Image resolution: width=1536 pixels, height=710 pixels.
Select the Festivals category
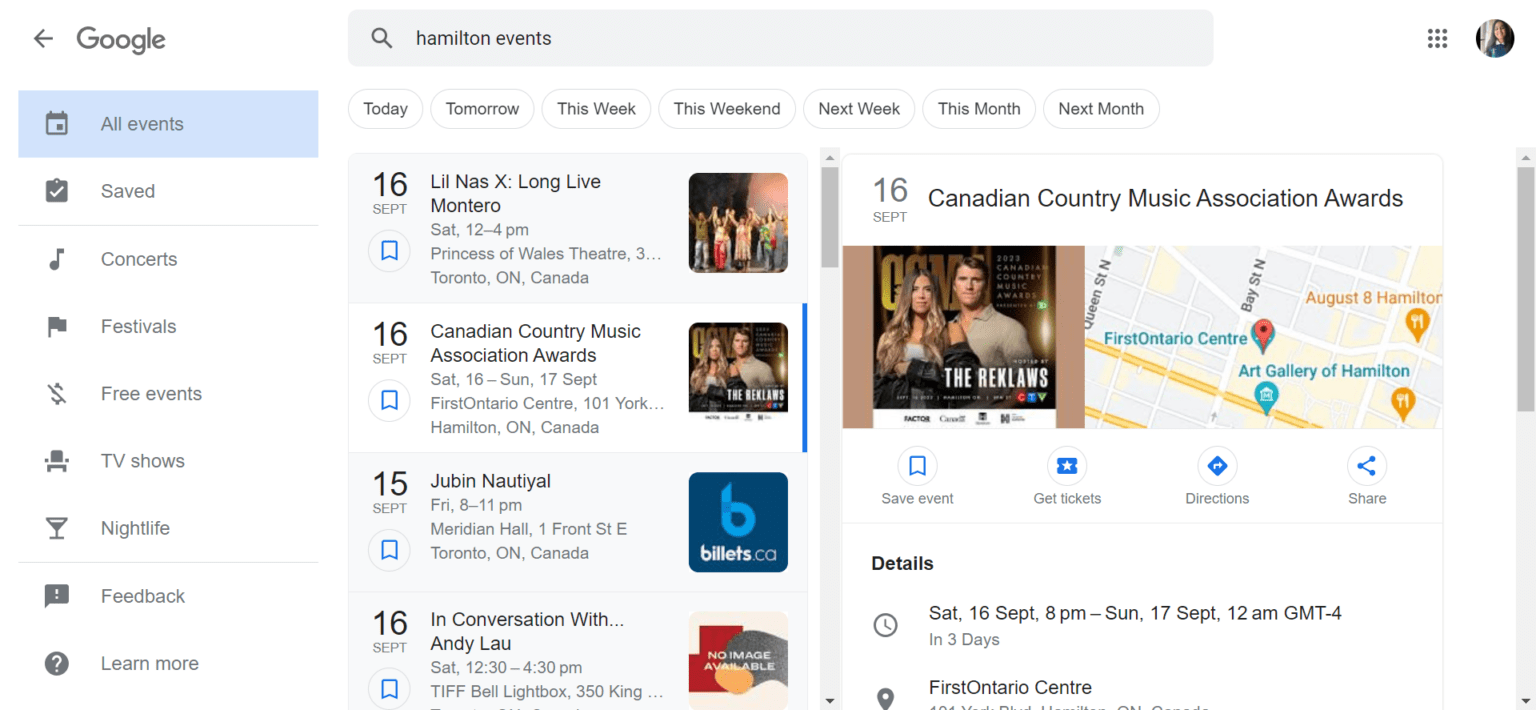[168, 326]
